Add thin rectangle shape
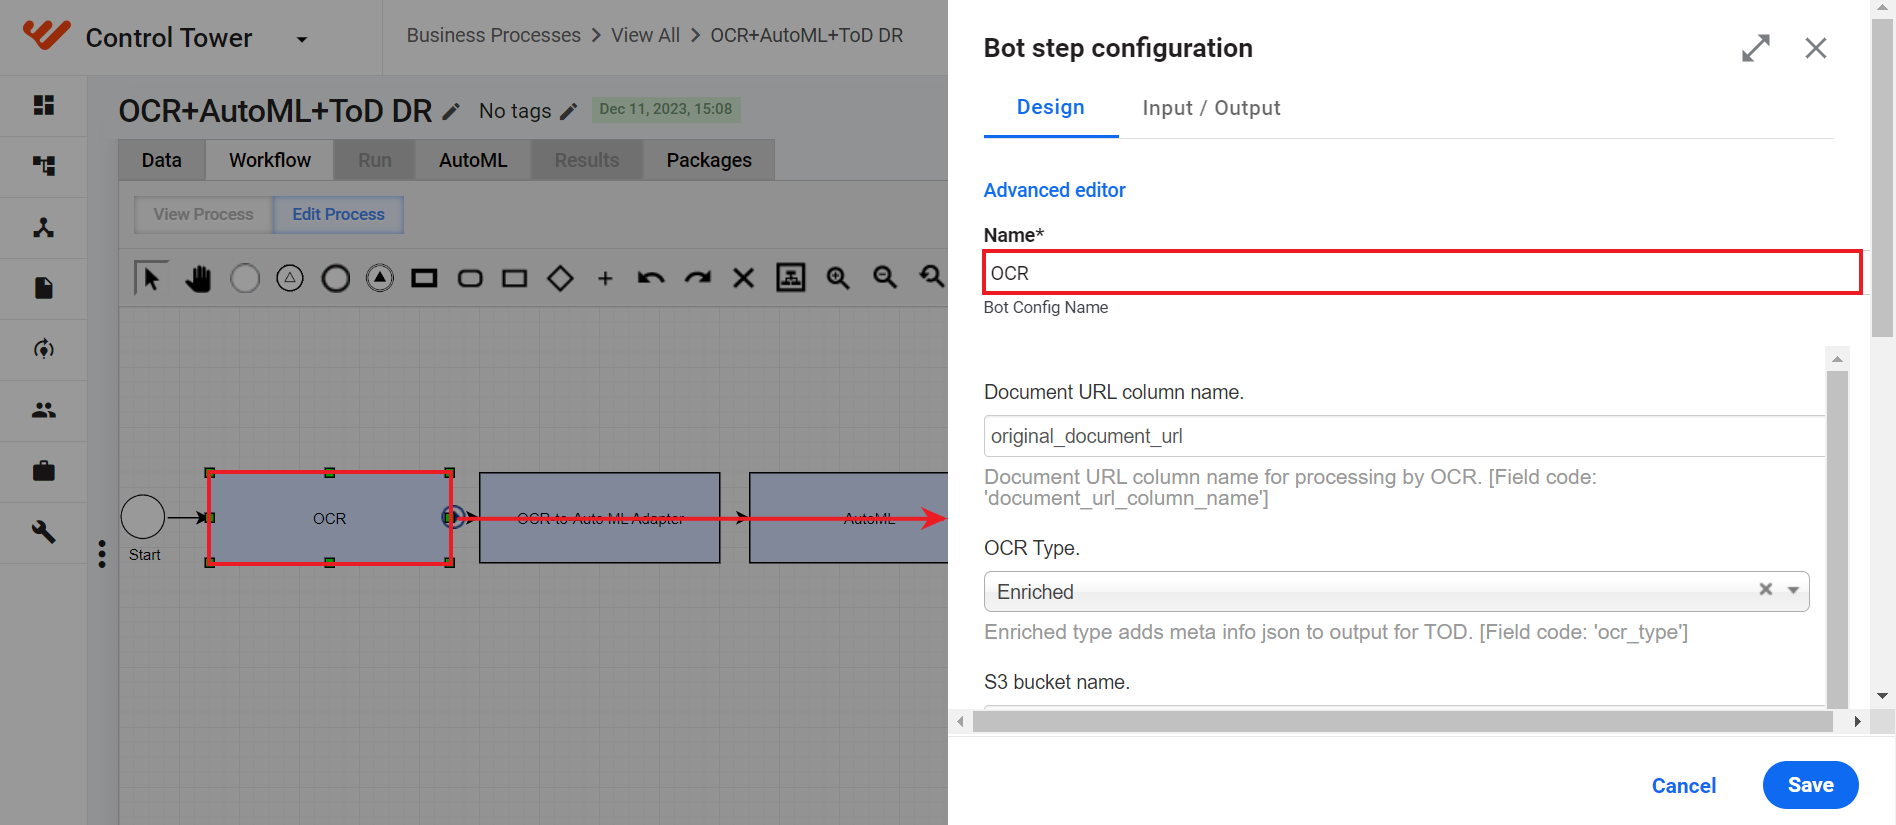This screenshot has width=1896, height=825. 515,278
